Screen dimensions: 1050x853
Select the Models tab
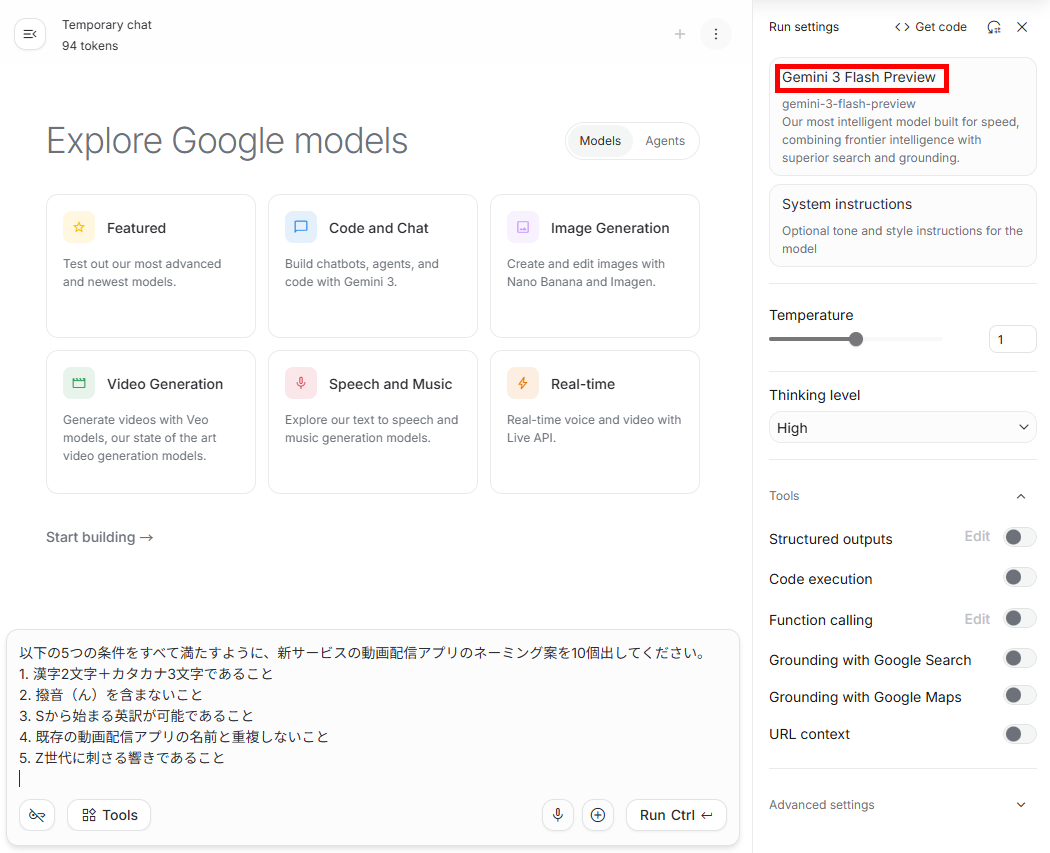600,141
